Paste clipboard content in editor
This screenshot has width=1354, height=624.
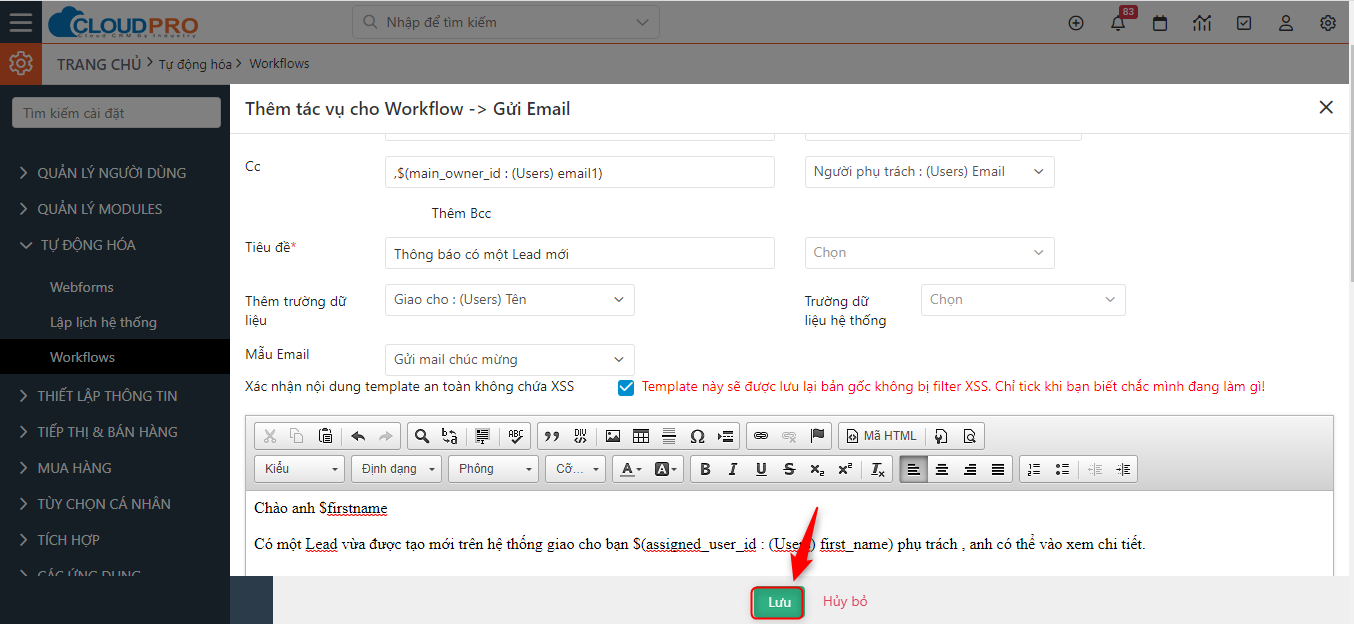(x=325, y=436)
